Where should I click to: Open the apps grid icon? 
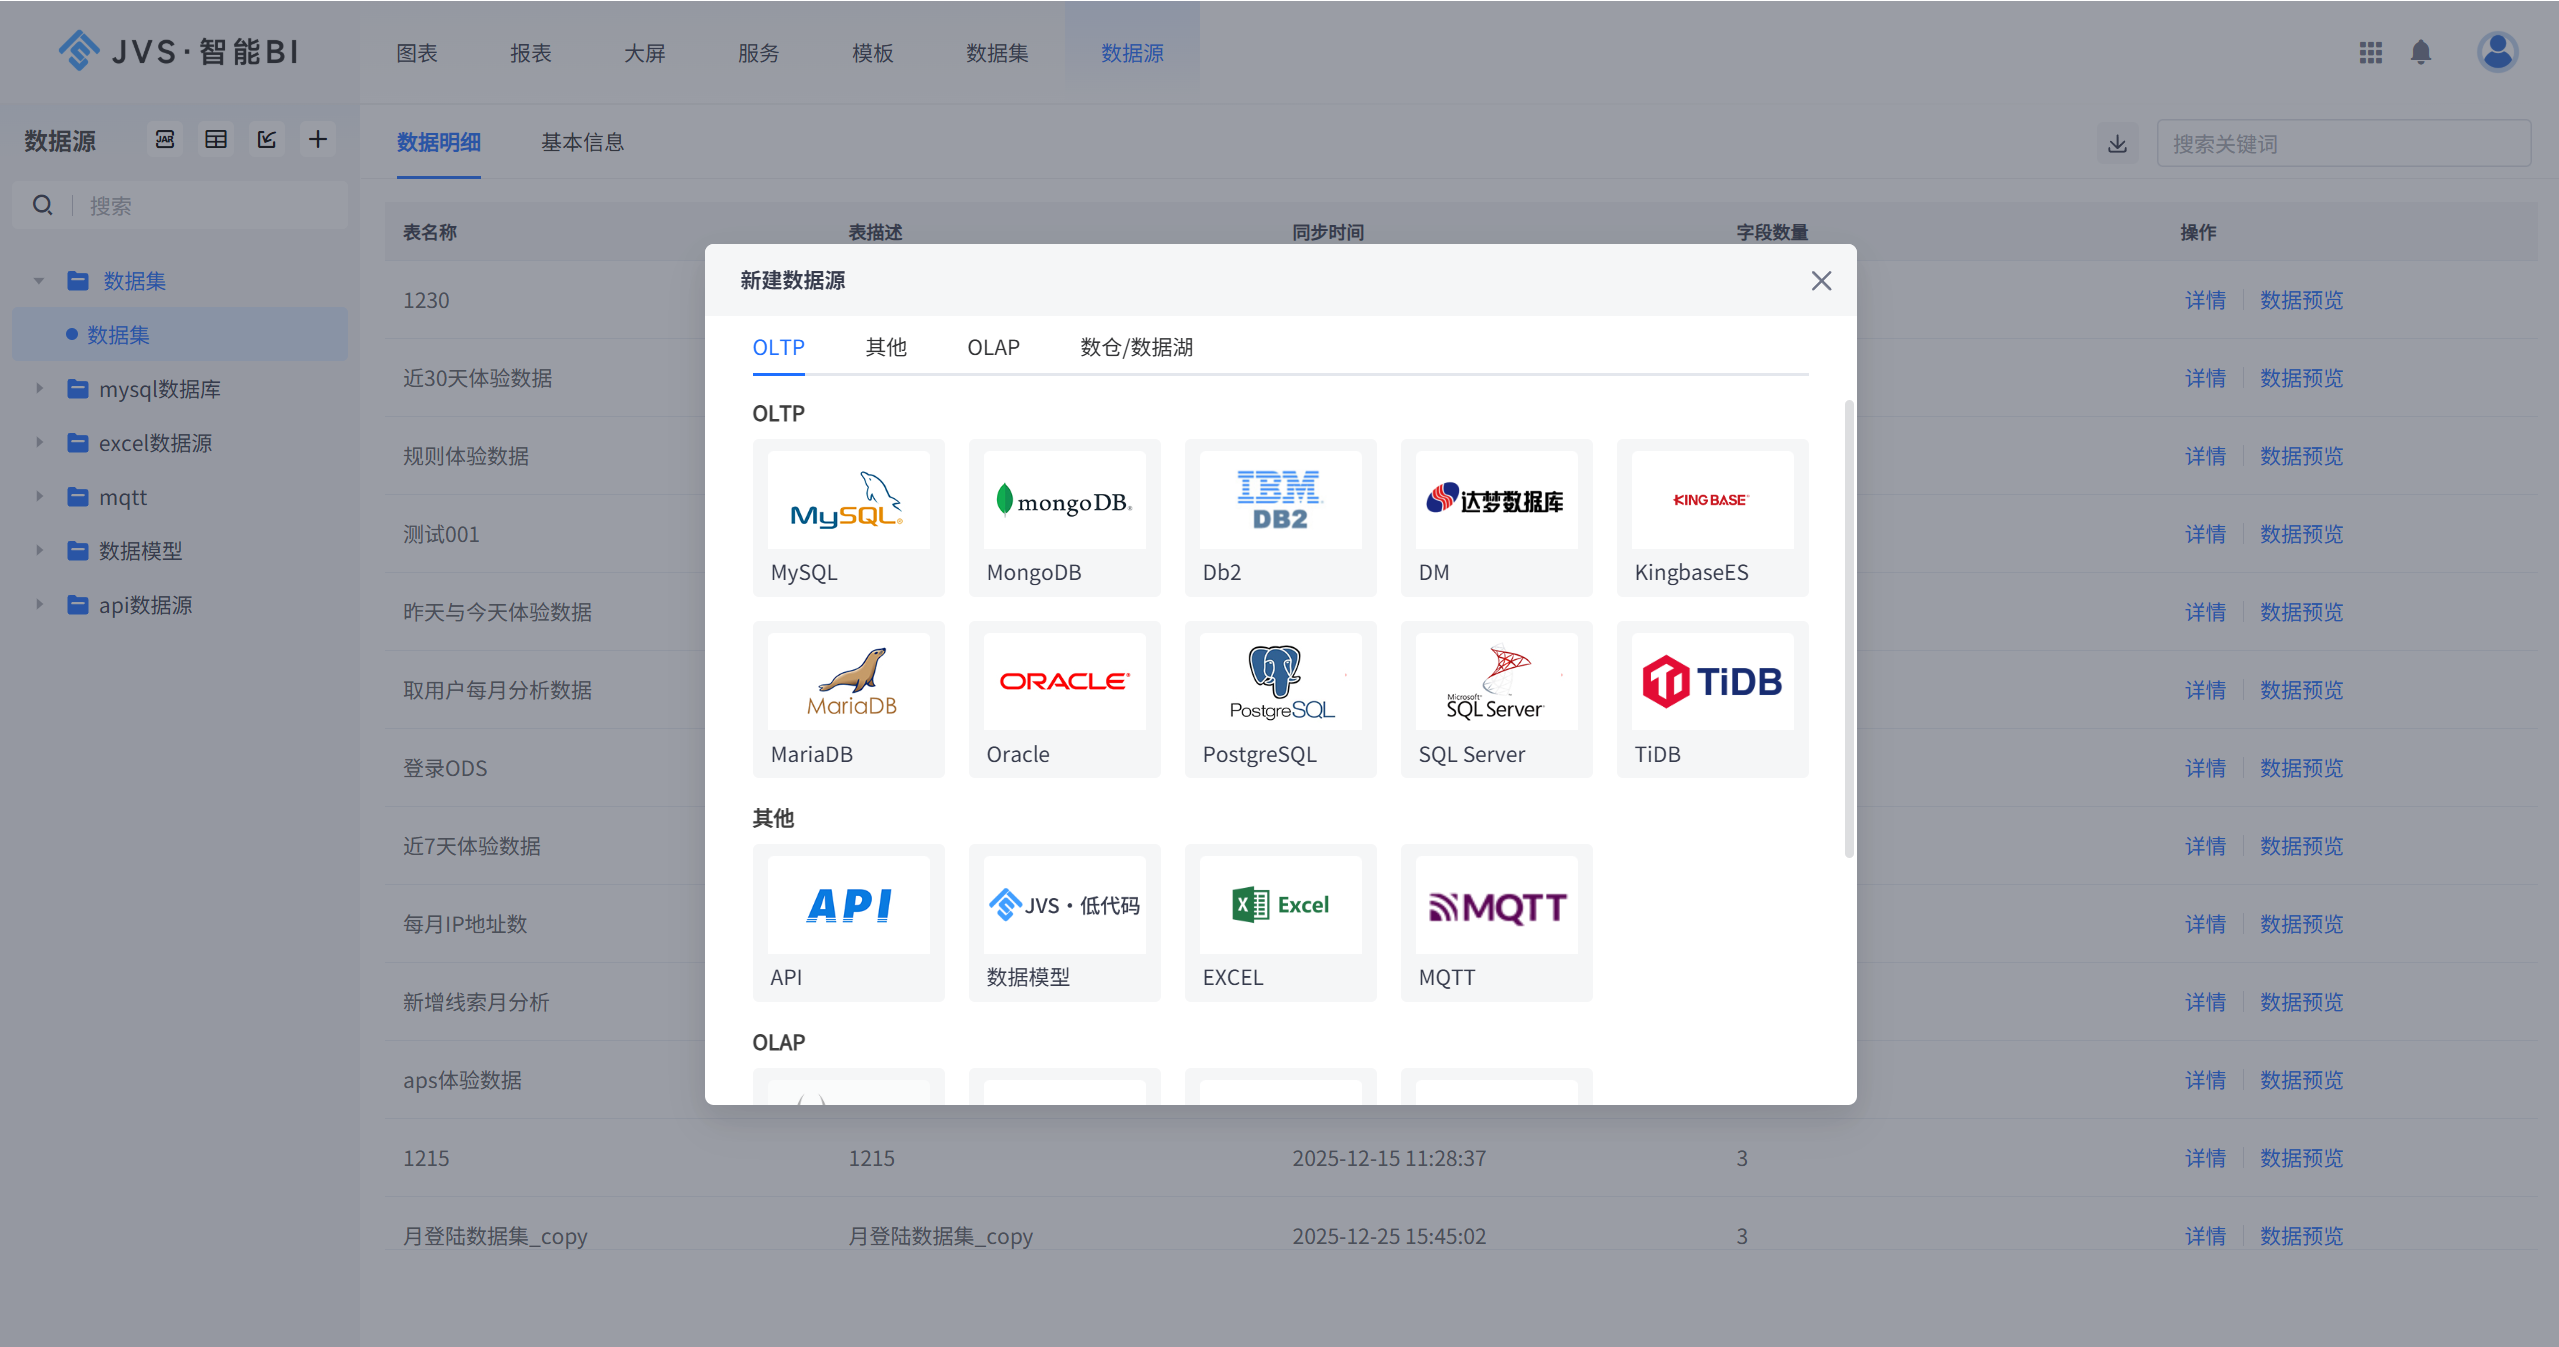pos(2370,52)
